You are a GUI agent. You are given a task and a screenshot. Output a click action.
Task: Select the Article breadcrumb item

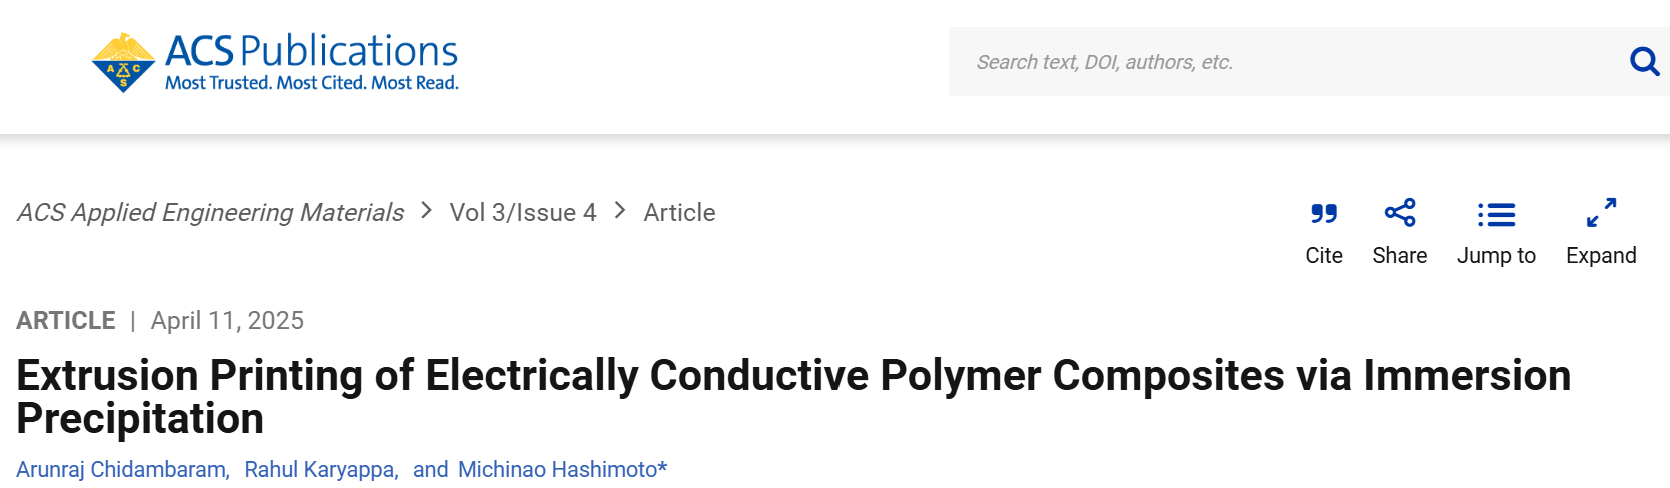[x=679, y=213]
